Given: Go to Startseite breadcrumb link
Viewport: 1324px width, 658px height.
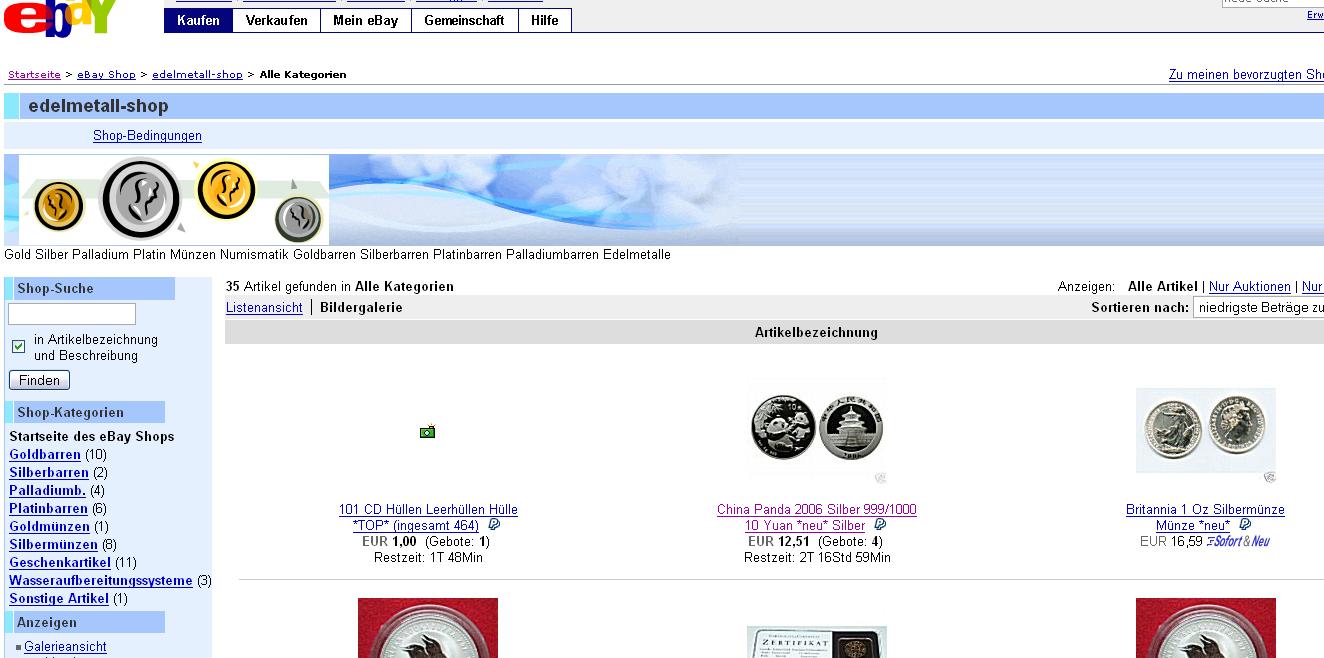Looking at the screenshot, I should coord(34,75).
